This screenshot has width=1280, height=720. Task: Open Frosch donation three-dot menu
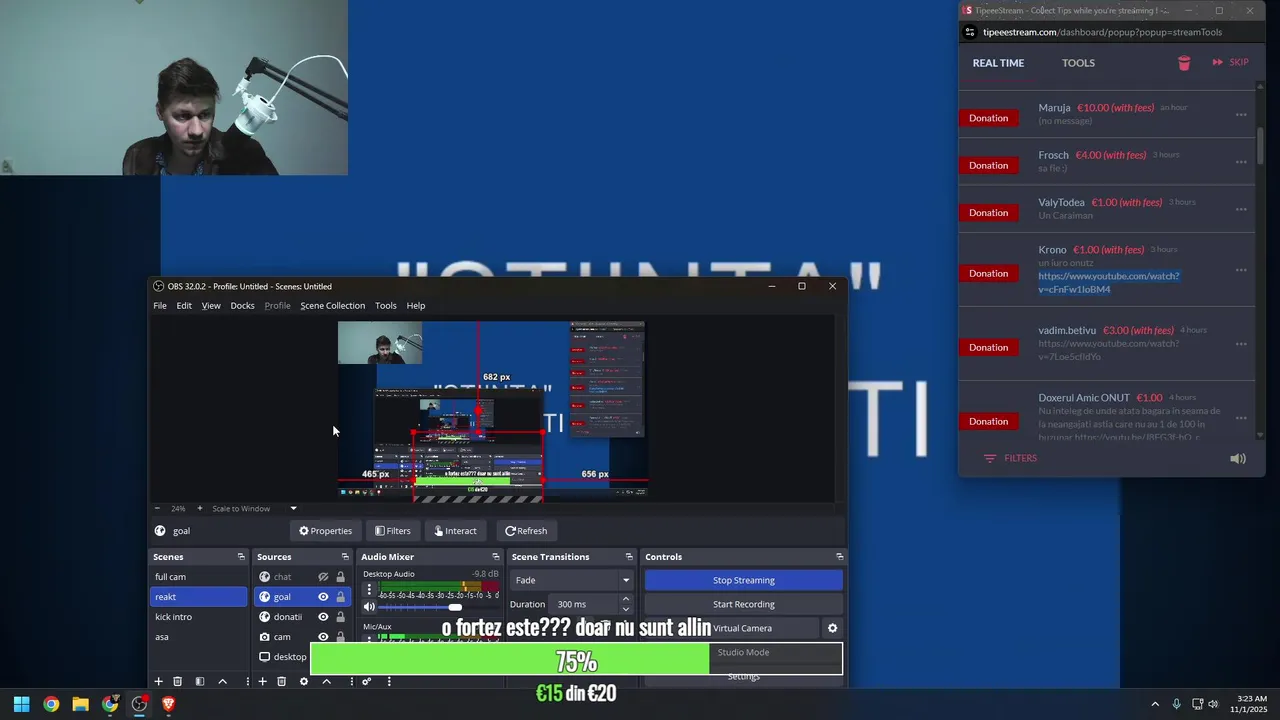(x=1241, y=161)
